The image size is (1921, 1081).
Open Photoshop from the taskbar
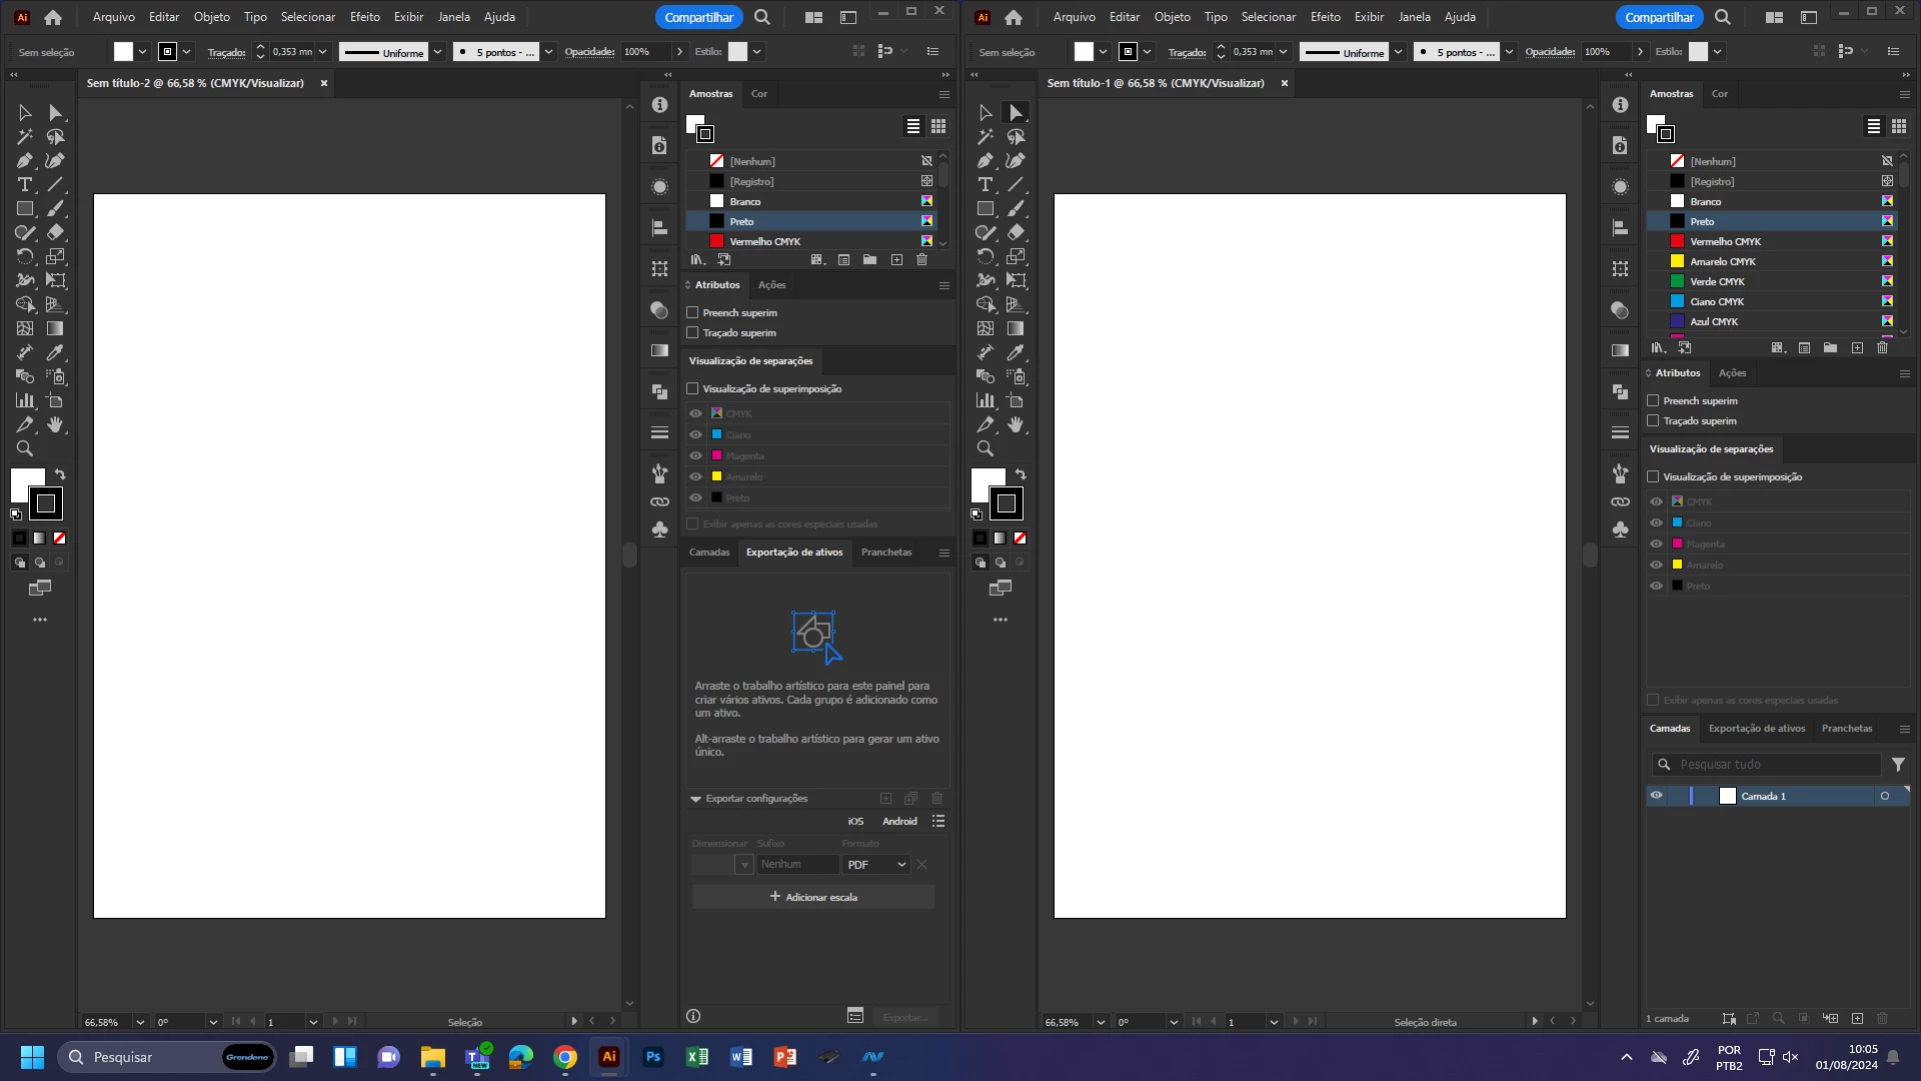click(x=653, y=1057)
